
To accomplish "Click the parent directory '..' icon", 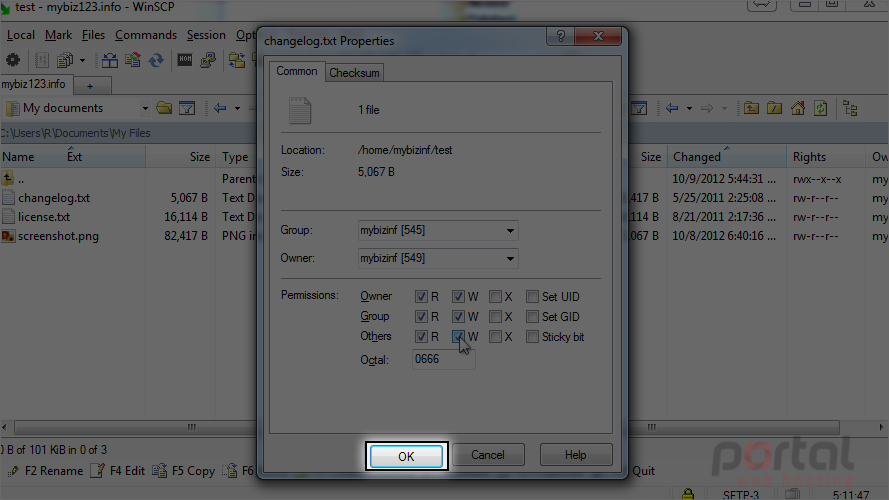I will (8, 179).
